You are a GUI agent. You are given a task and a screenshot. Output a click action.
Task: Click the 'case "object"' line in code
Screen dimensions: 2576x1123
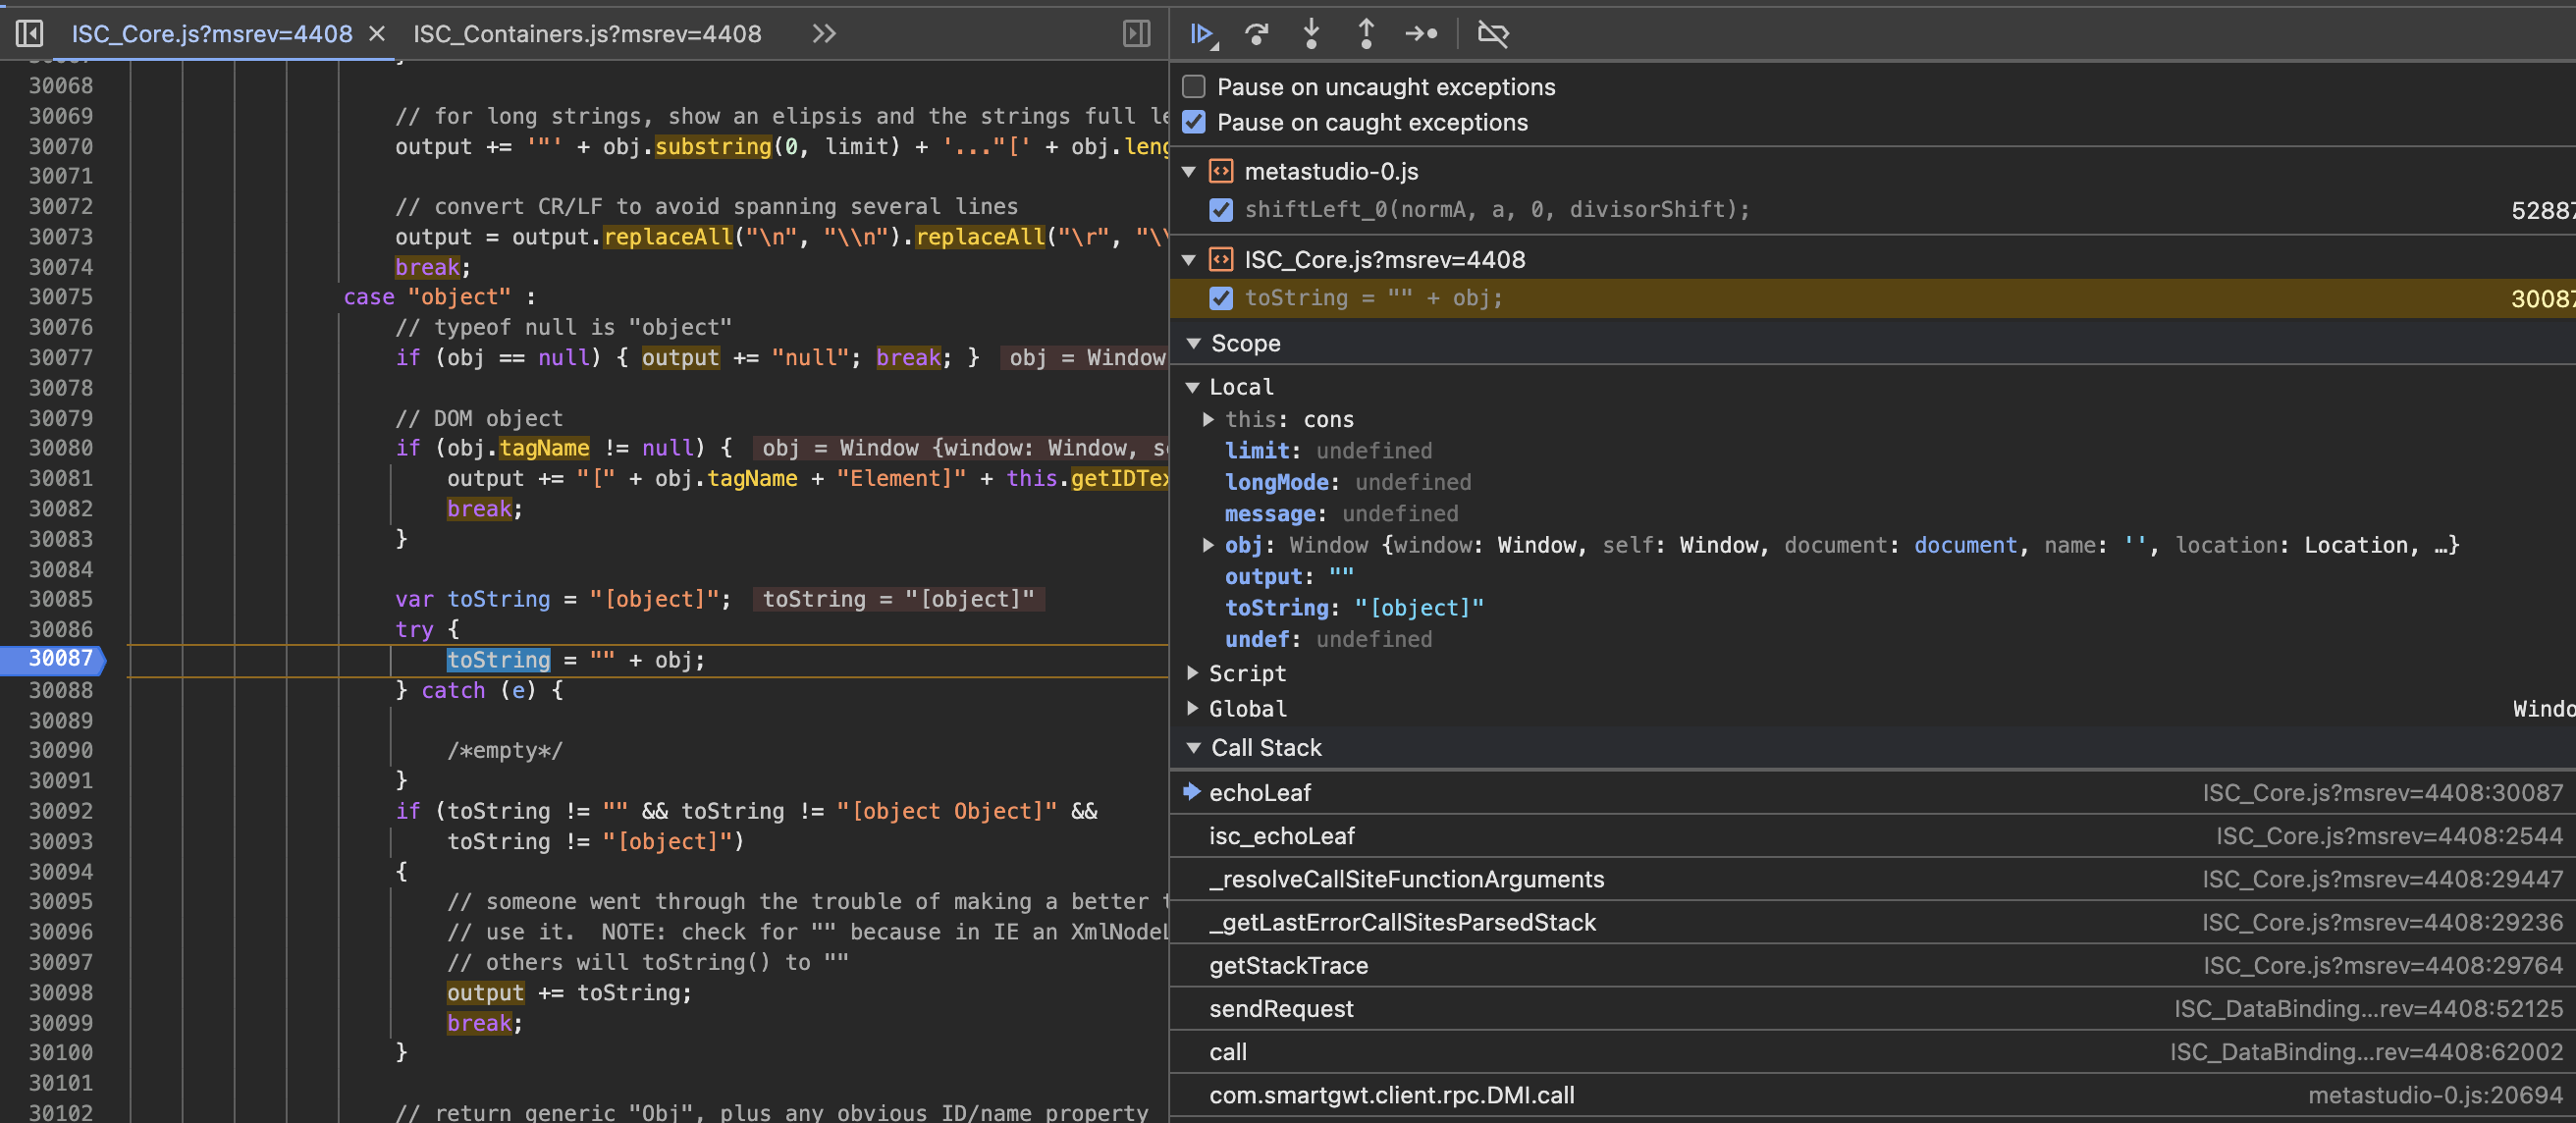[440, 297]
